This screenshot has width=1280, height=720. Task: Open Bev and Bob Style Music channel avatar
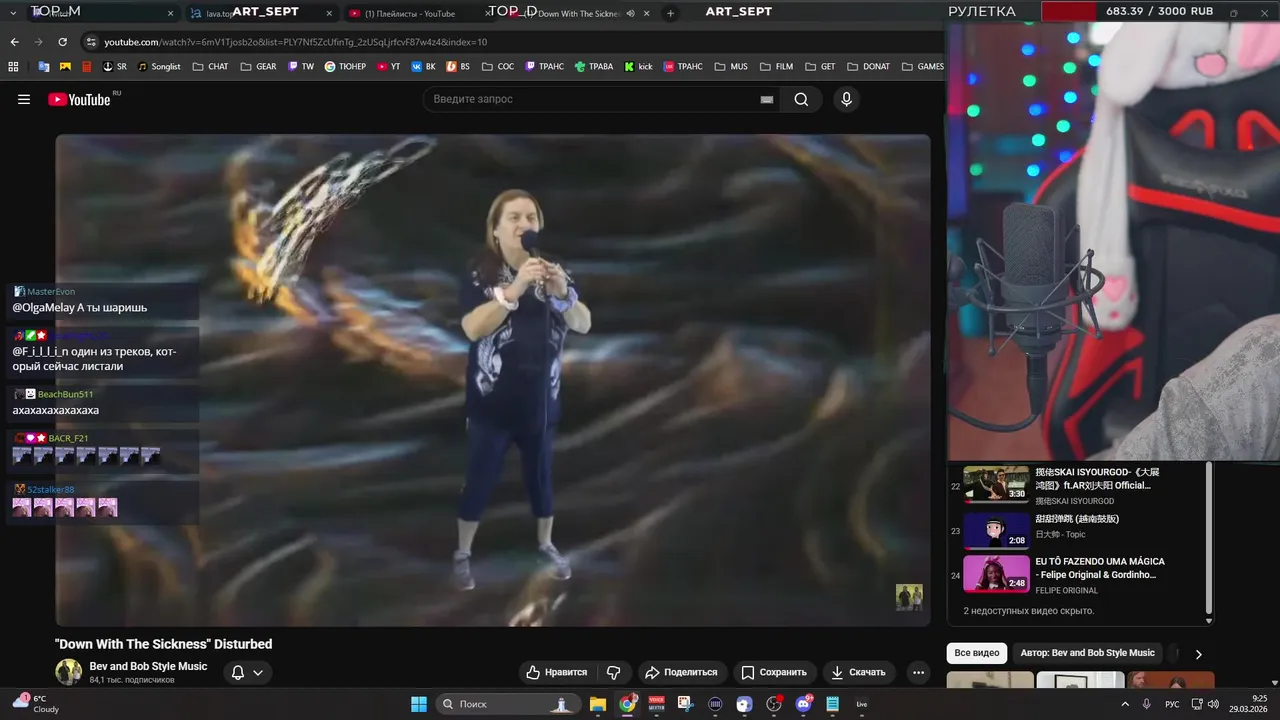click(68, 672)
